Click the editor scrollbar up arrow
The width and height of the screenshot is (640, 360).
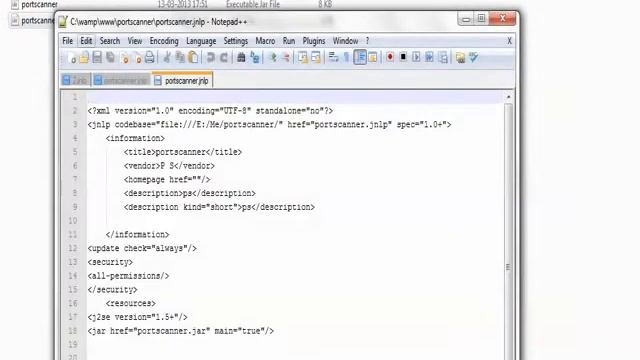tap(508, 97)
